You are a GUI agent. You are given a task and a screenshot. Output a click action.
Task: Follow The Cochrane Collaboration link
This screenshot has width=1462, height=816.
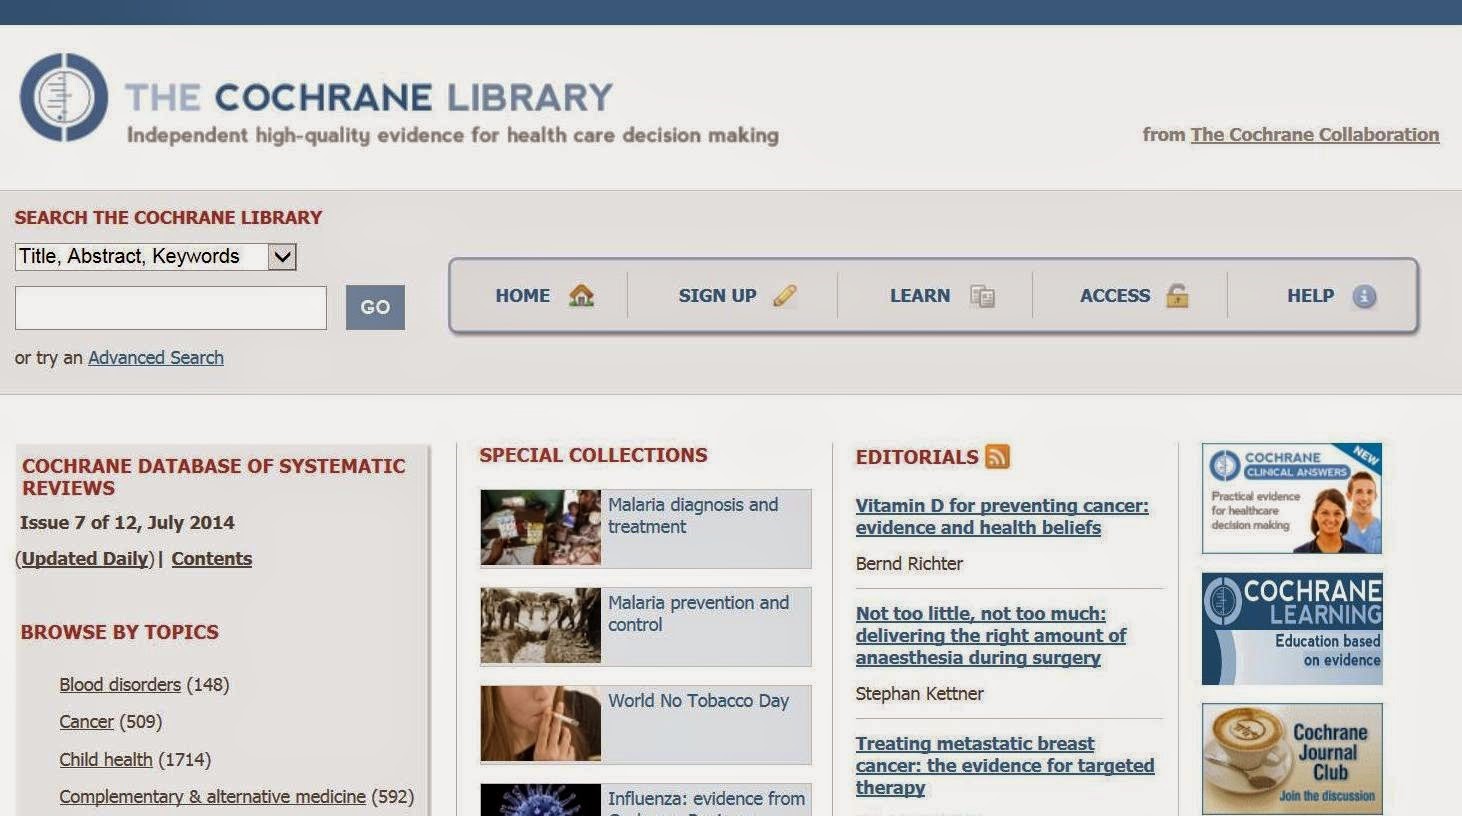(1314, 134)
